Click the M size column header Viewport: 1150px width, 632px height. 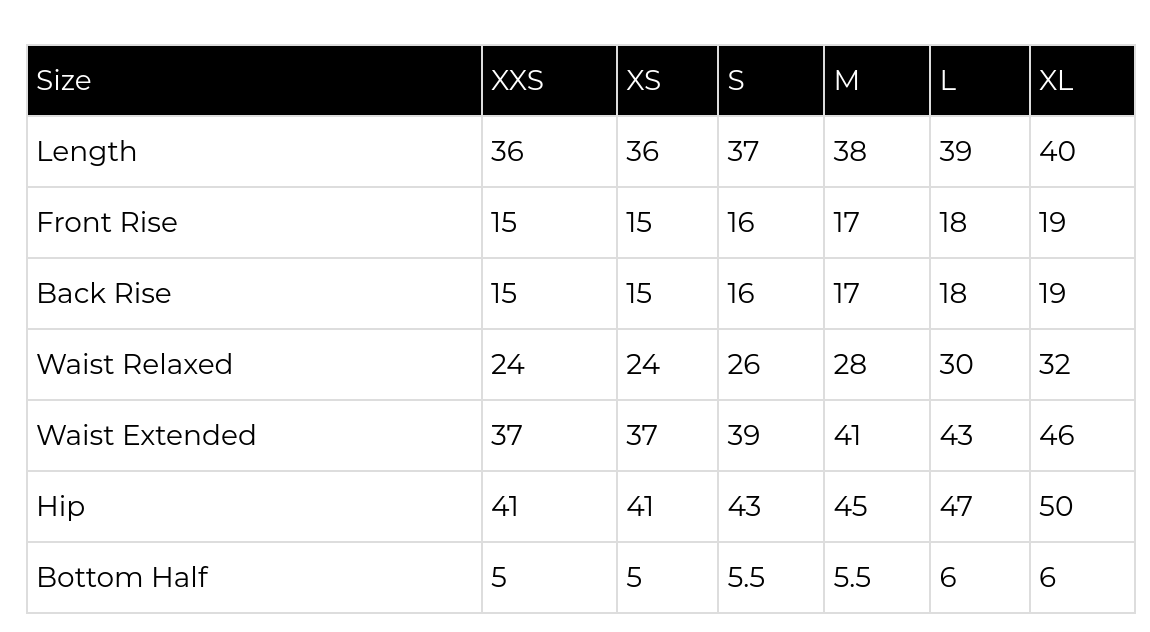(x=877, y=81)
